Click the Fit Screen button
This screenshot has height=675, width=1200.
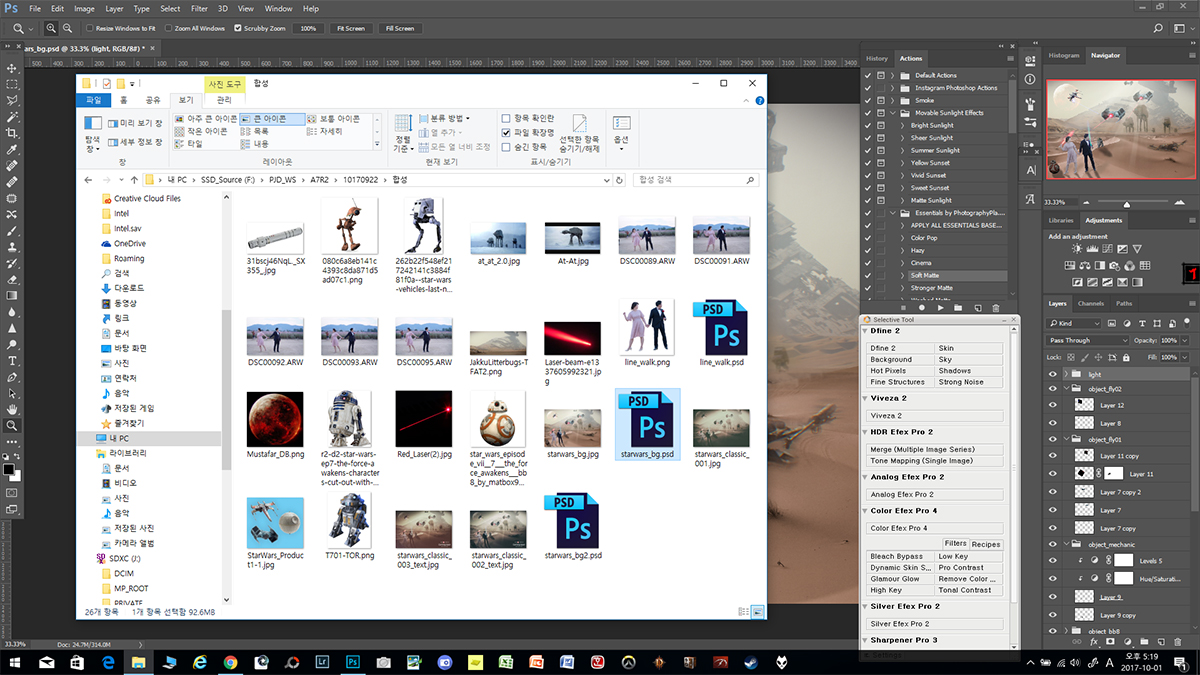(350, 28)
